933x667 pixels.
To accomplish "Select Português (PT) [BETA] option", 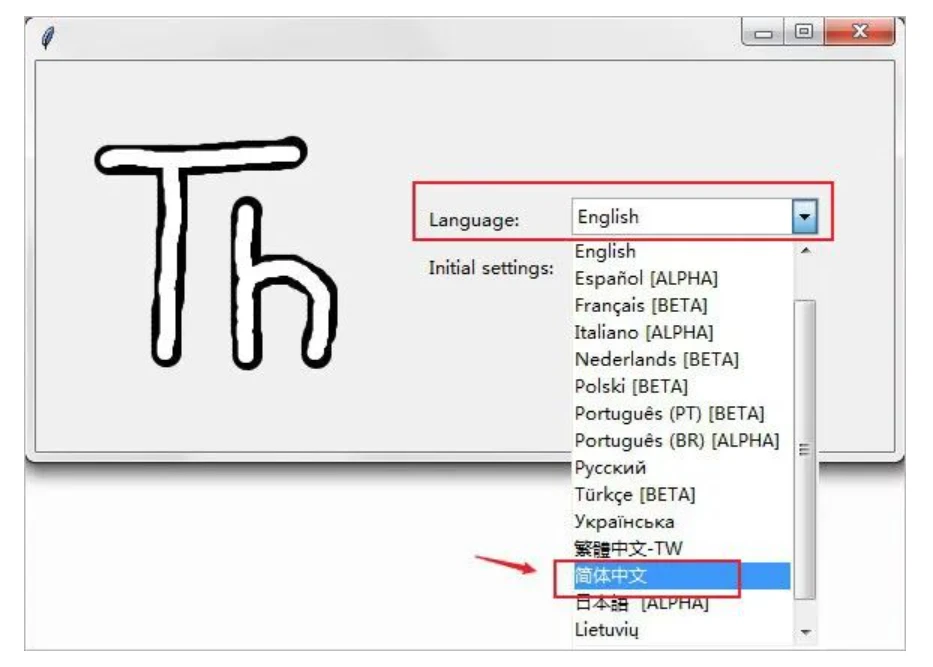I will click(x=669, y=413).
